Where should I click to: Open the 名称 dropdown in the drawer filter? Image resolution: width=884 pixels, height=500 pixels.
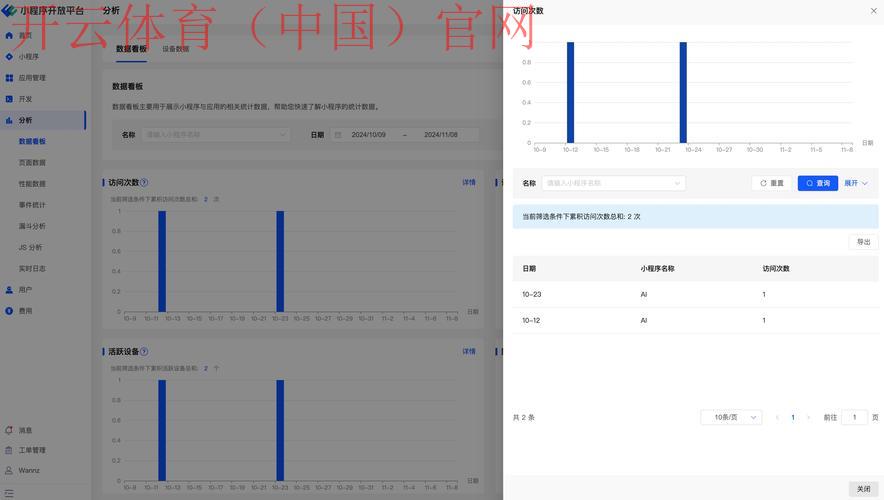[613, 183]
